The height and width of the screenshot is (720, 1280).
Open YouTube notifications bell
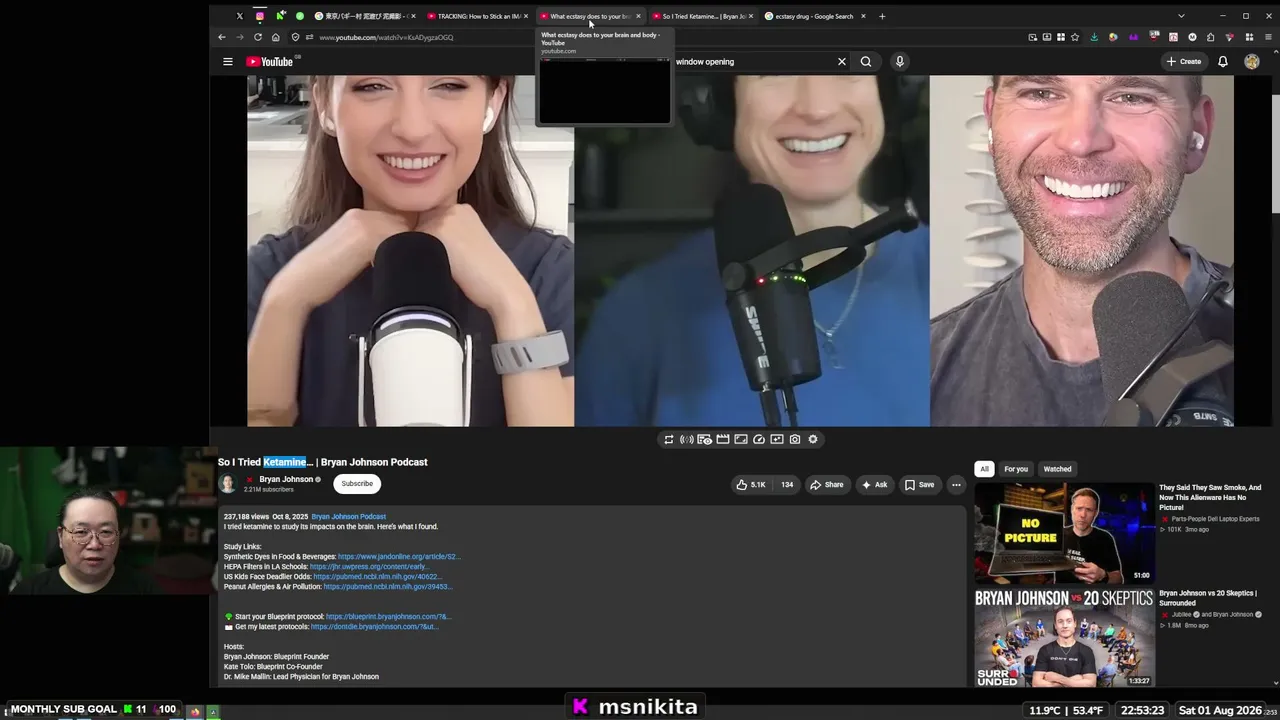pyautogui.click(x=1223, y=62)
